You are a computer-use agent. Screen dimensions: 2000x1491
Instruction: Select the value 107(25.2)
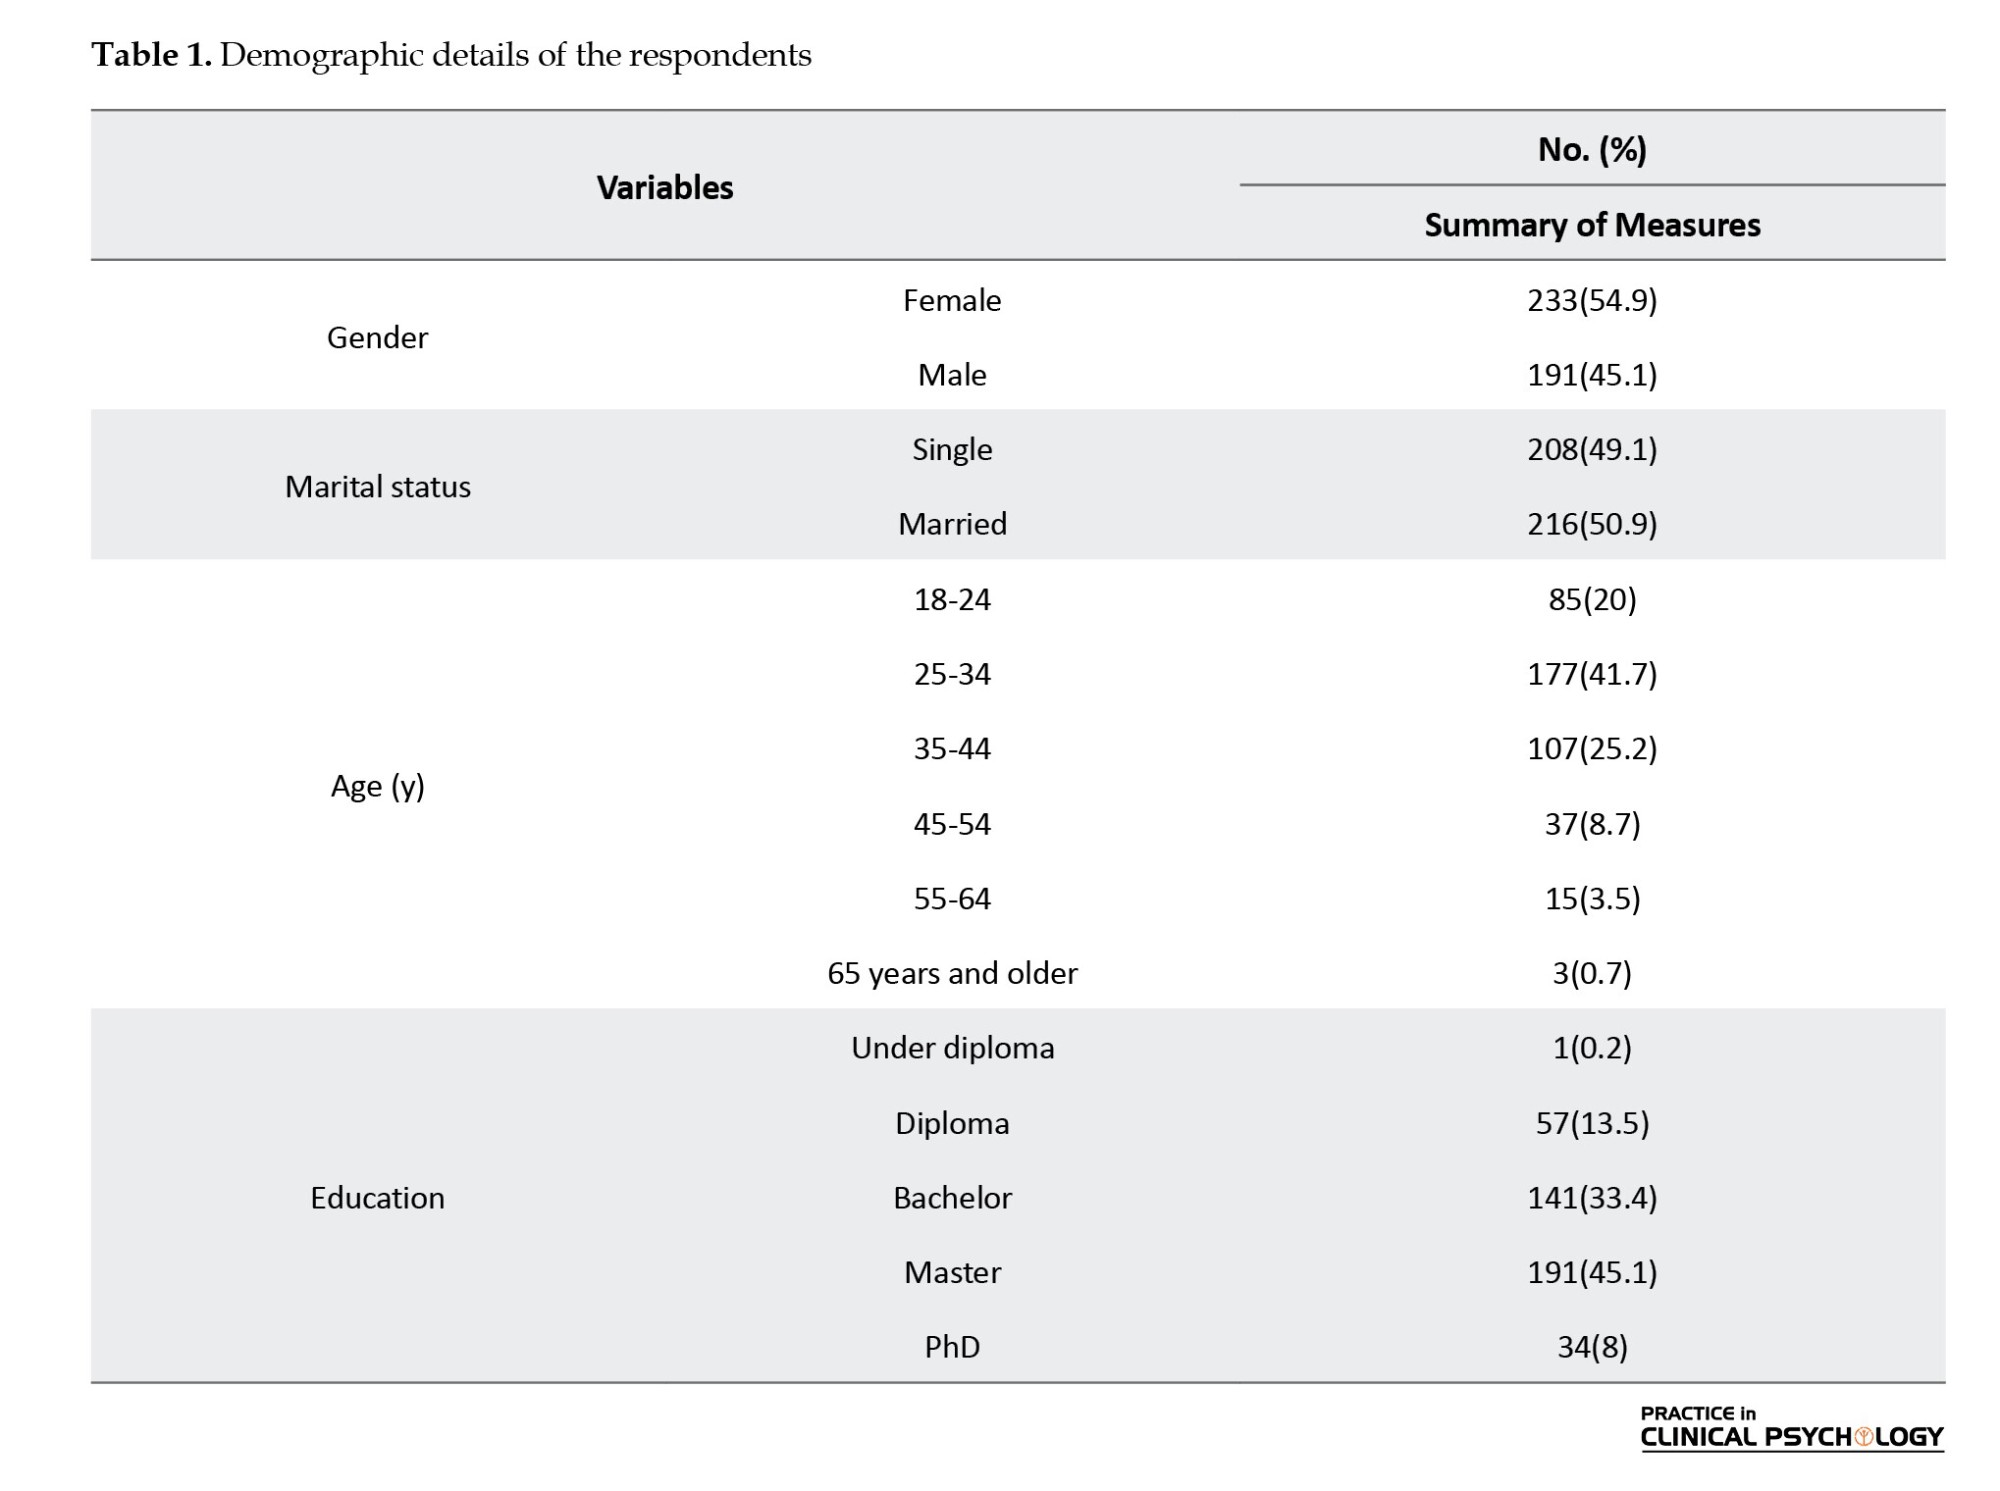[1592, 749]
